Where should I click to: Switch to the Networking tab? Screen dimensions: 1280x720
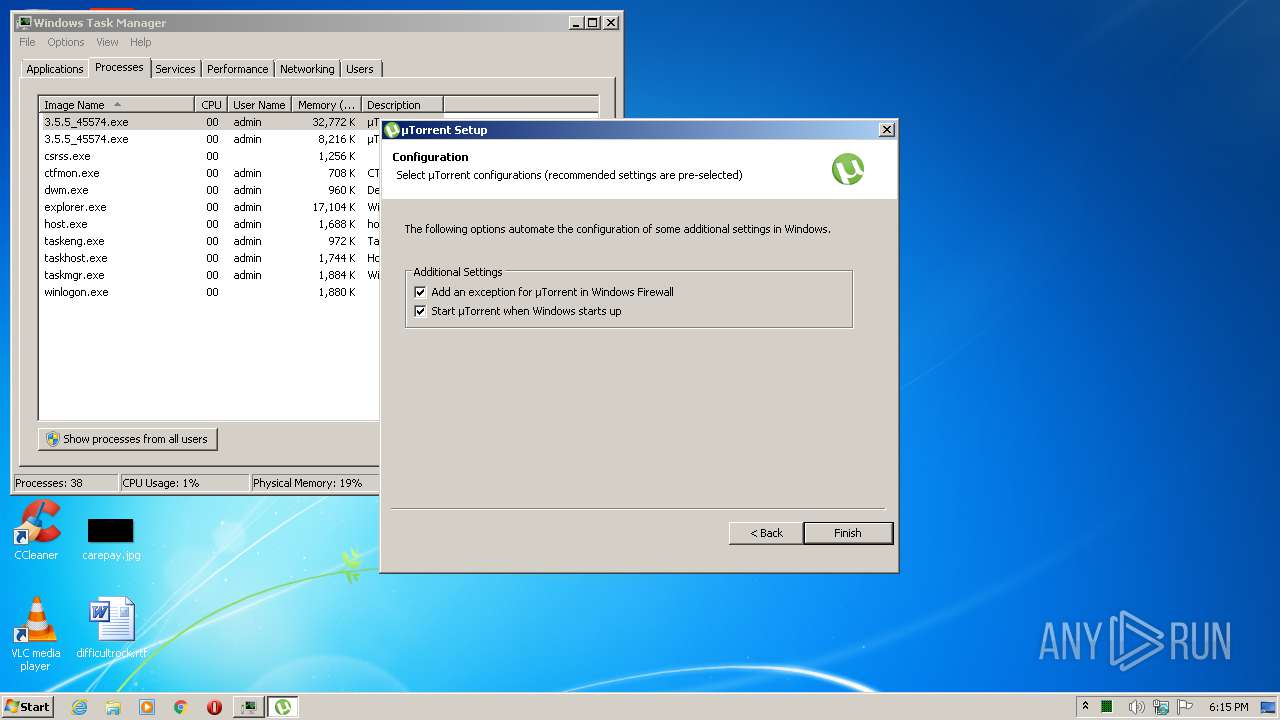coord(307,69)
